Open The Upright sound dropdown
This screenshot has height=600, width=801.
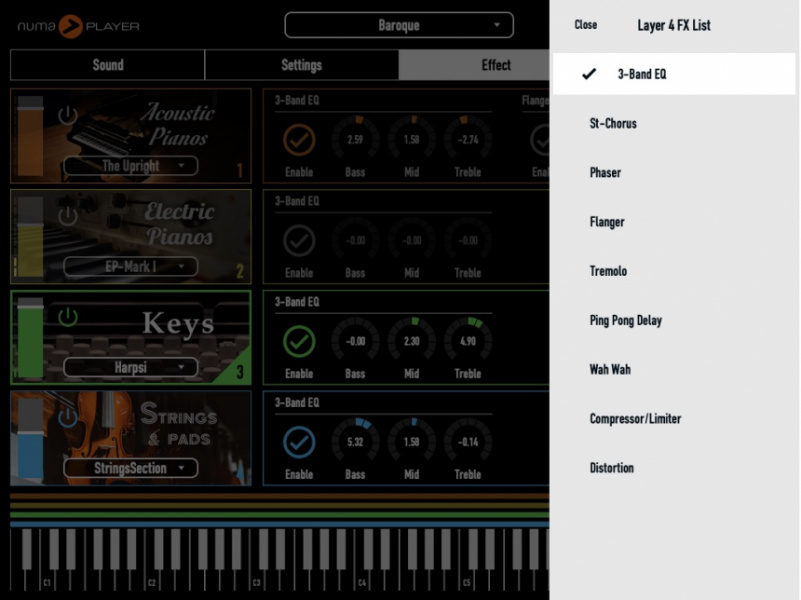pos(130,166)
